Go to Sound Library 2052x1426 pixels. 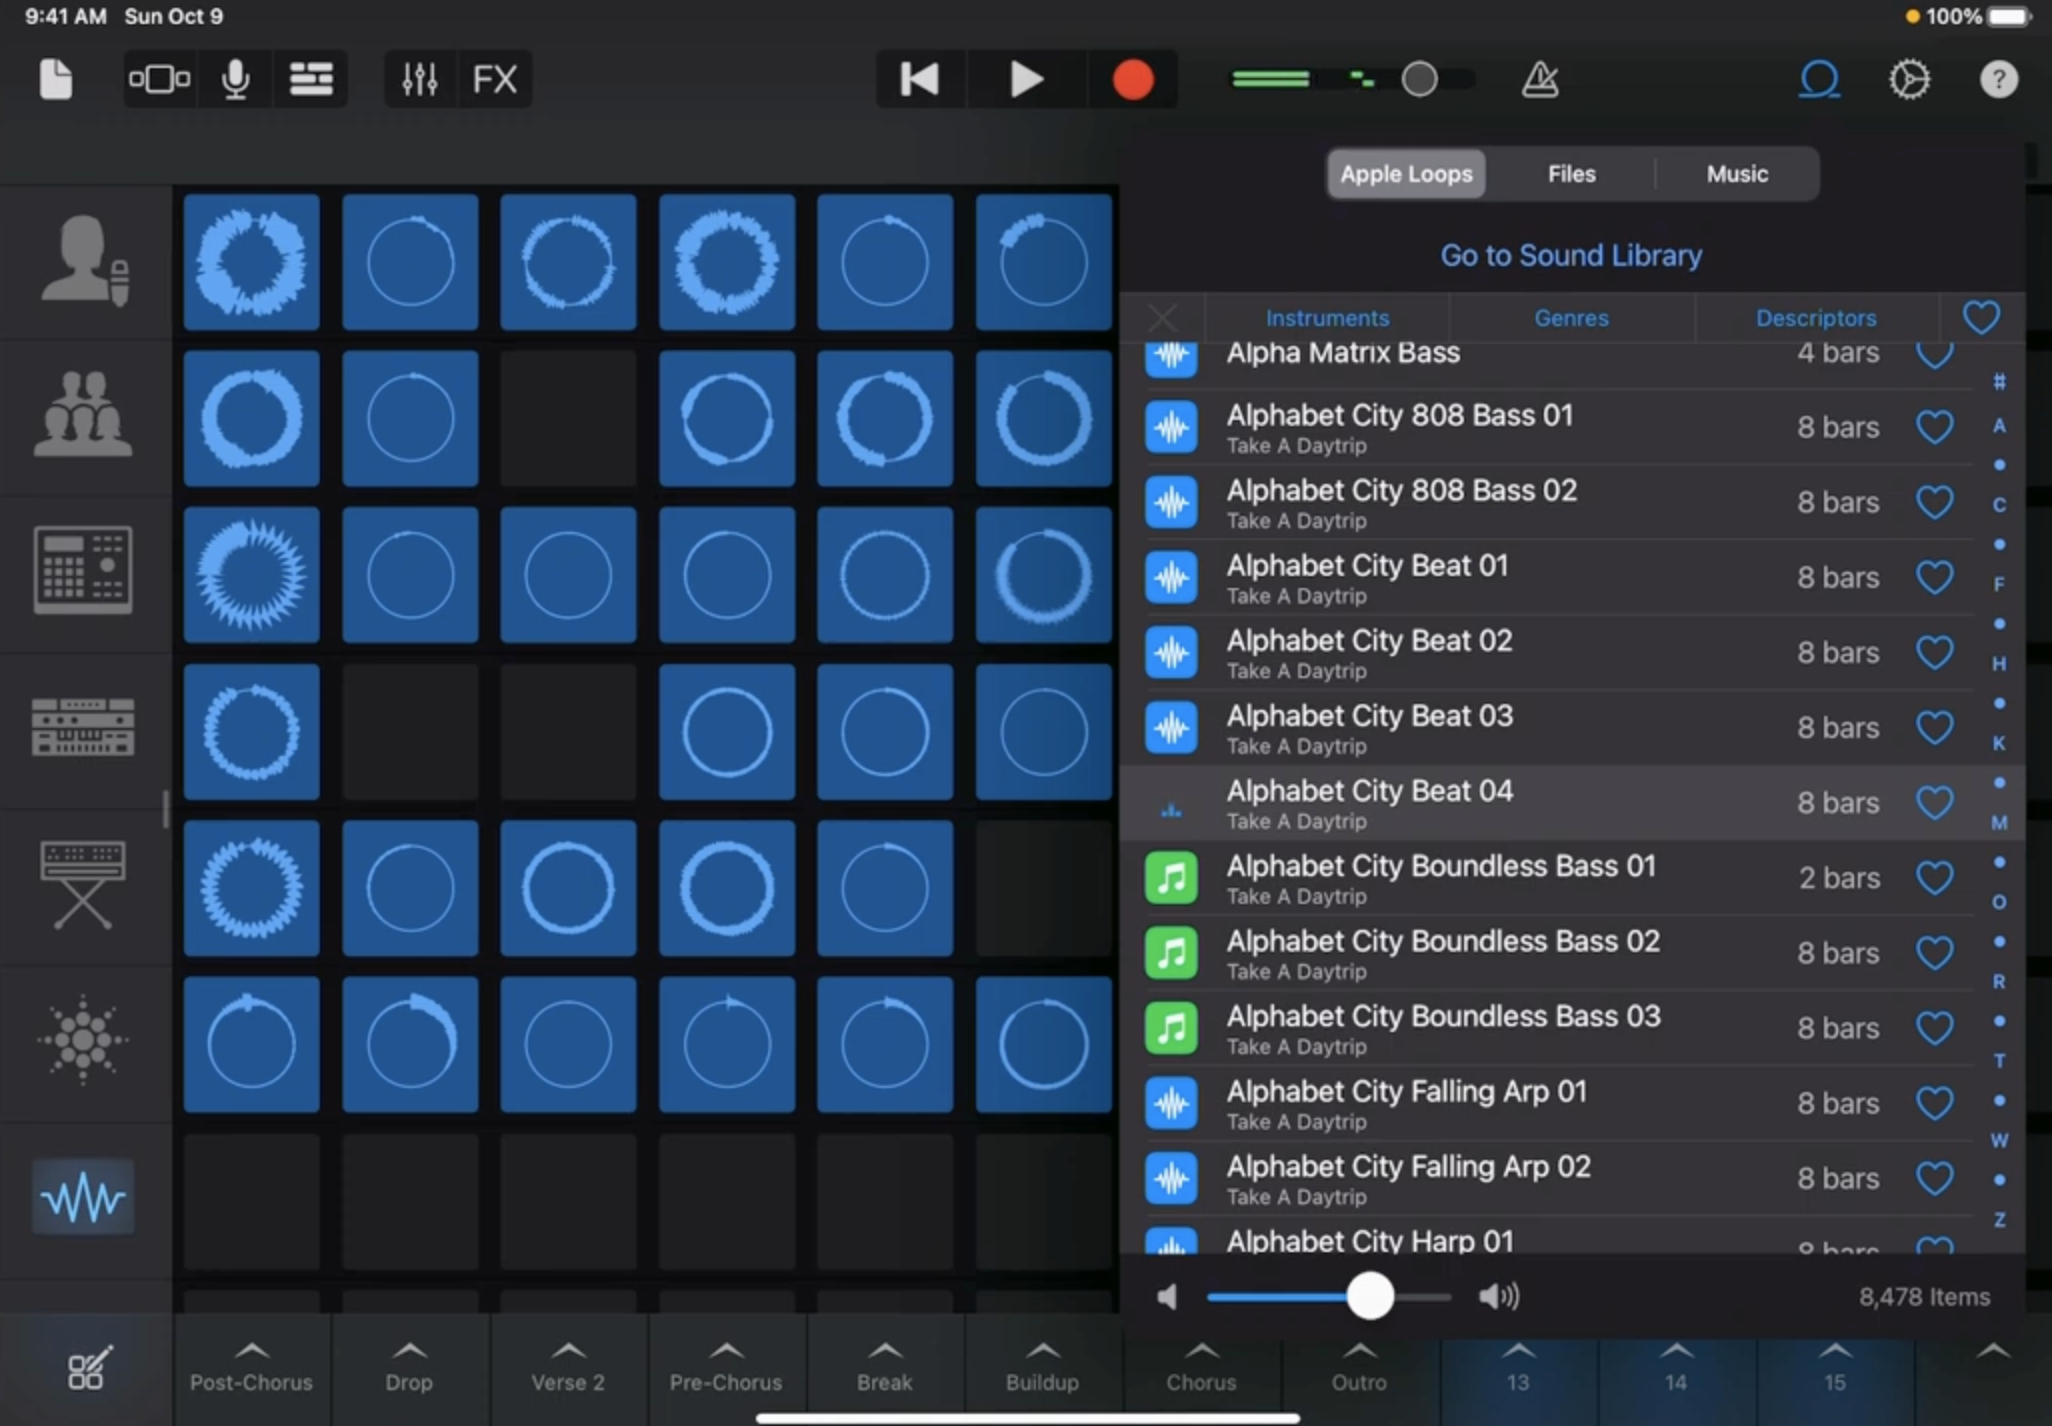click(1570, 255)
